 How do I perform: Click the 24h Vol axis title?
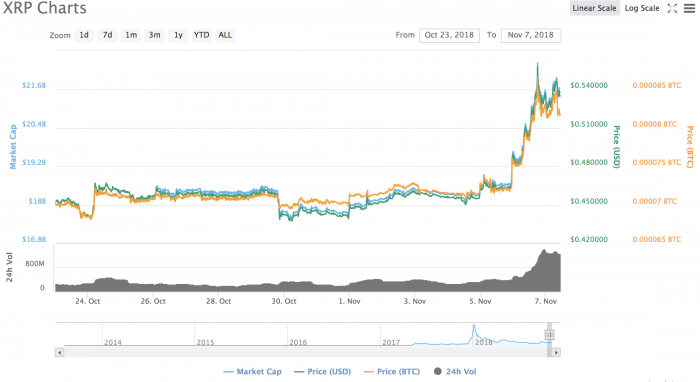click(x=9, y=267)
